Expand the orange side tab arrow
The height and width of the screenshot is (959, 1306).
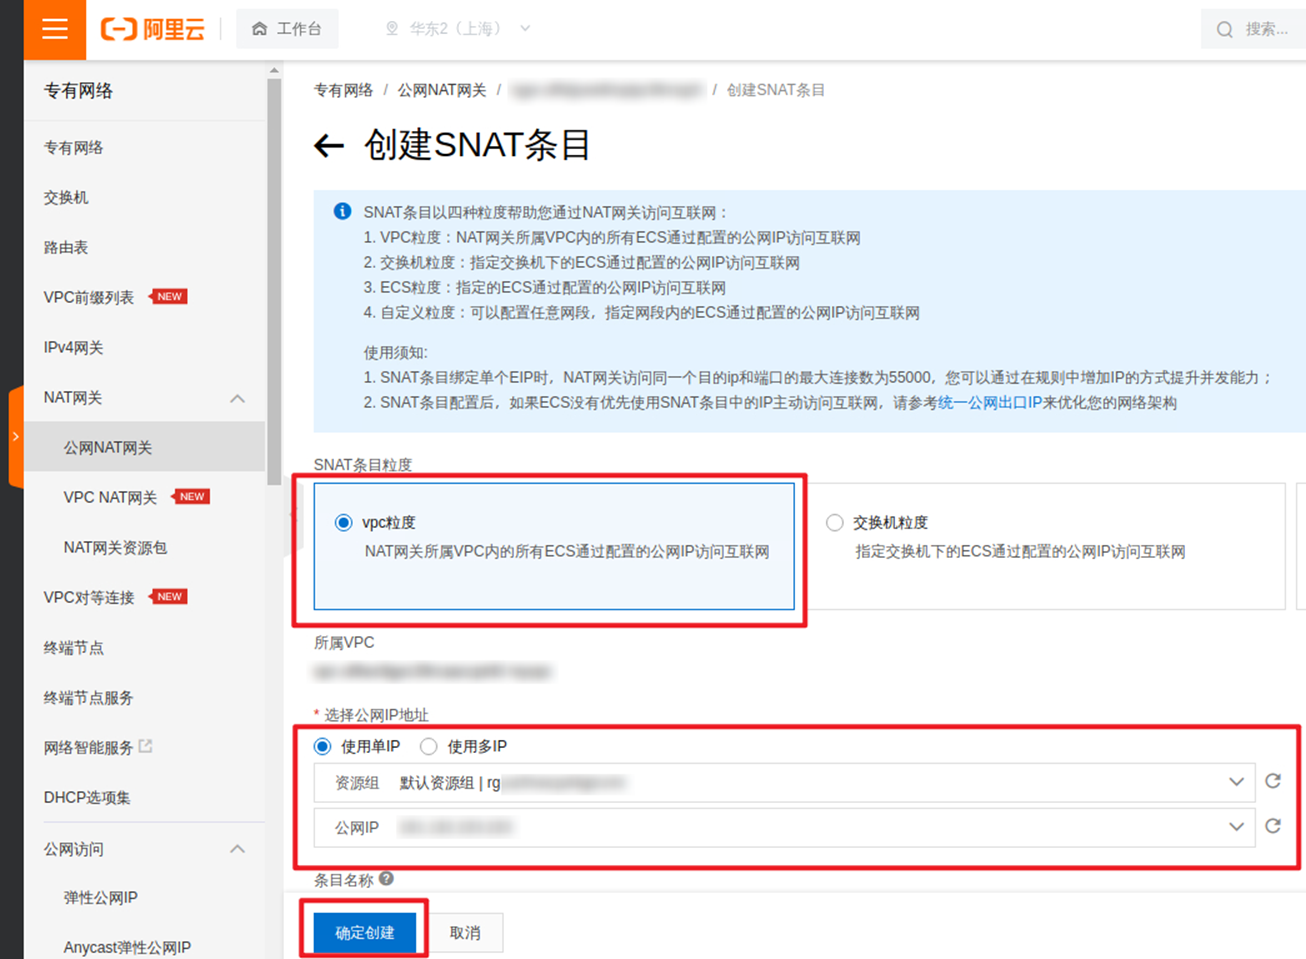(x=15, y=437)
